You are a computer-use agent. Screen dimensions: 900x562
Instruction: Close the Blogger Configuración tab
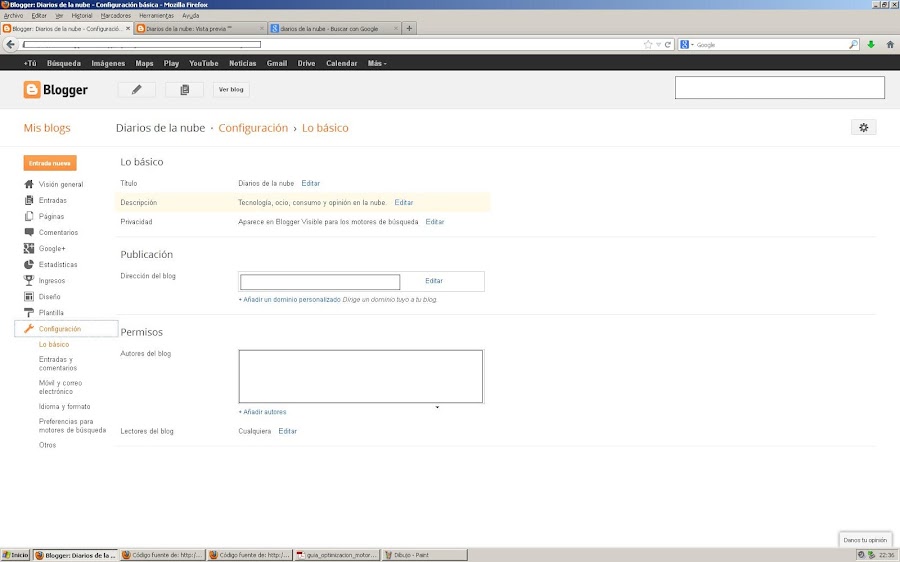pyautogui.click(x=128, y=28)
